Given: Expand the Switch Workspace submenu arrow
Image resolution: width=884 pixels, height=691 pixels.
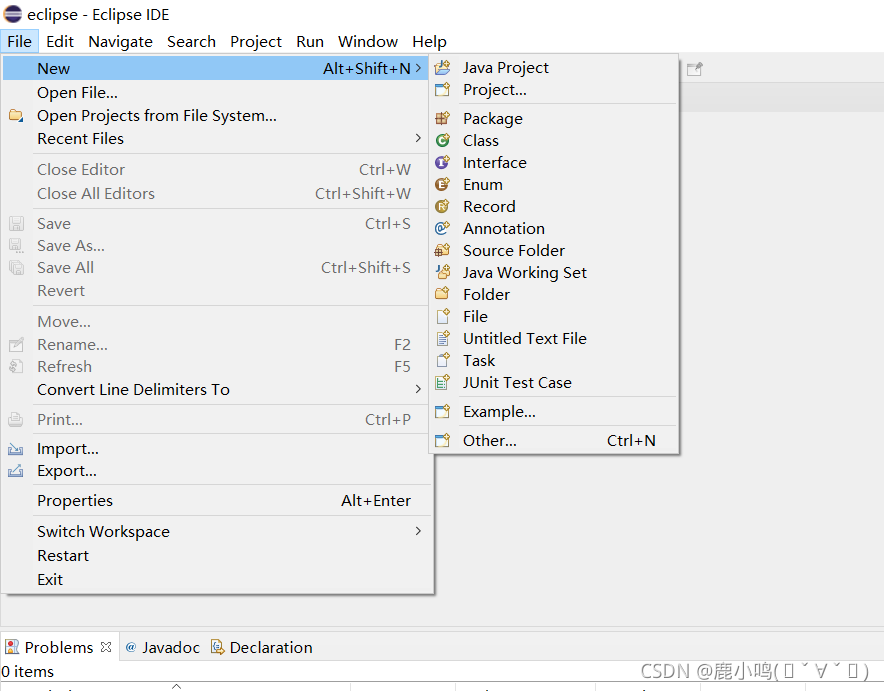Looking at the screenshot, I should (418, 531).
